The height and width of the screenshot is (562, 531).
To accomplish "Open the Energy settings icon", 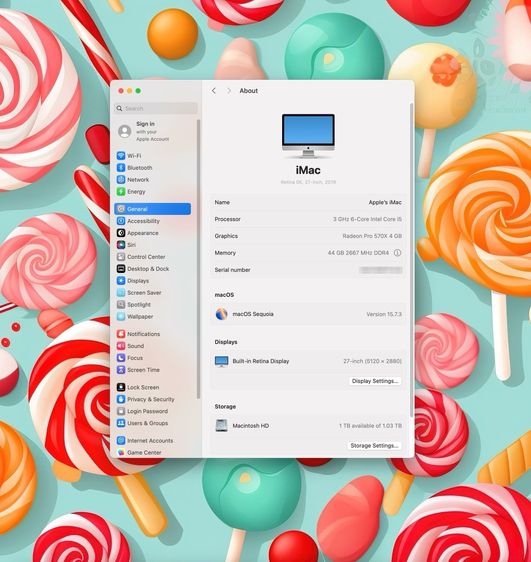I will click(x=121, y=191).
